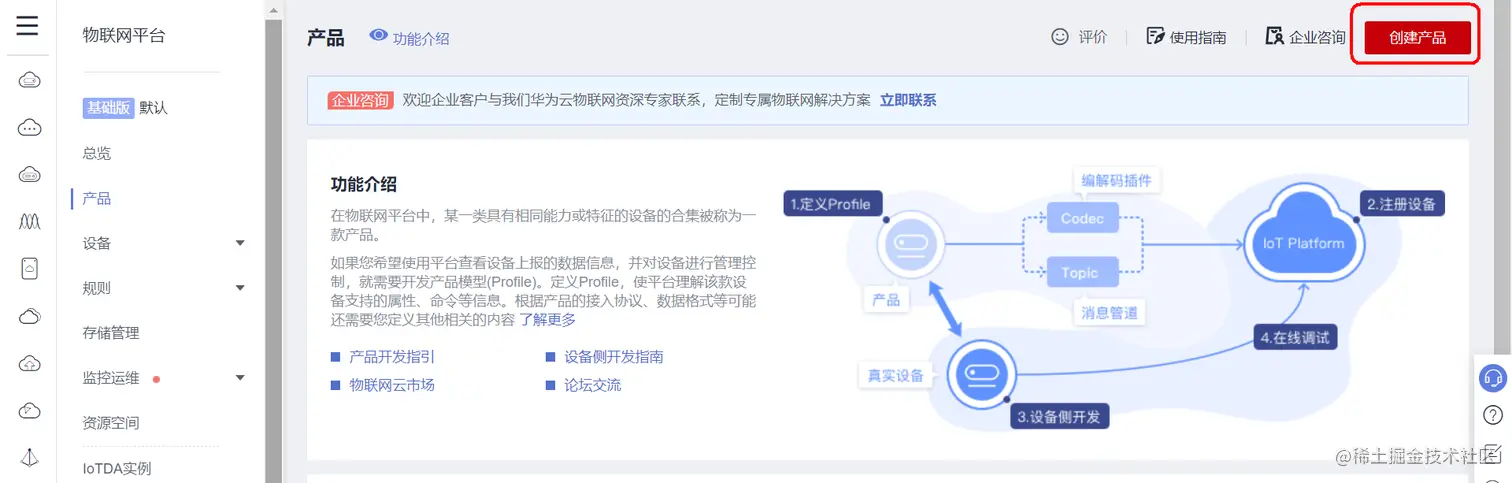The width and height of the screenshot is (1512, 483).
Task: Click the 企业咨询 document icon in the header
Action: click(1274, 37)
